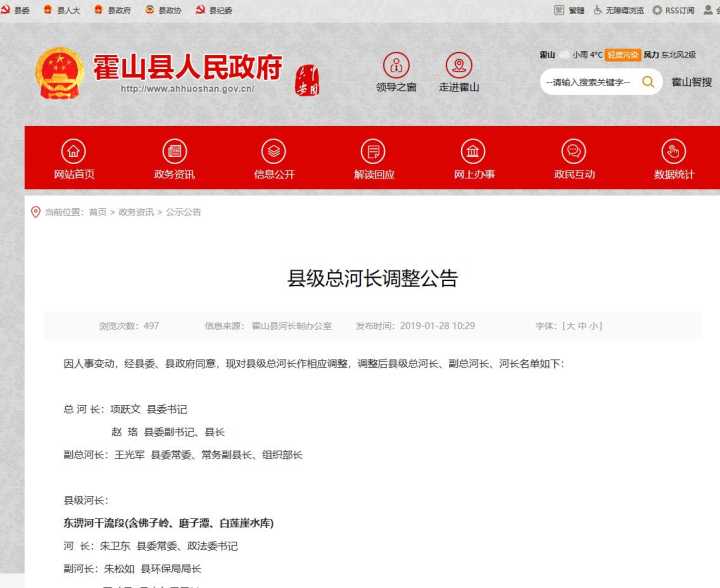Screen dimensions: 720x588
Task: Open 网上办事 menu item
Action: click(x=474, y=159)
